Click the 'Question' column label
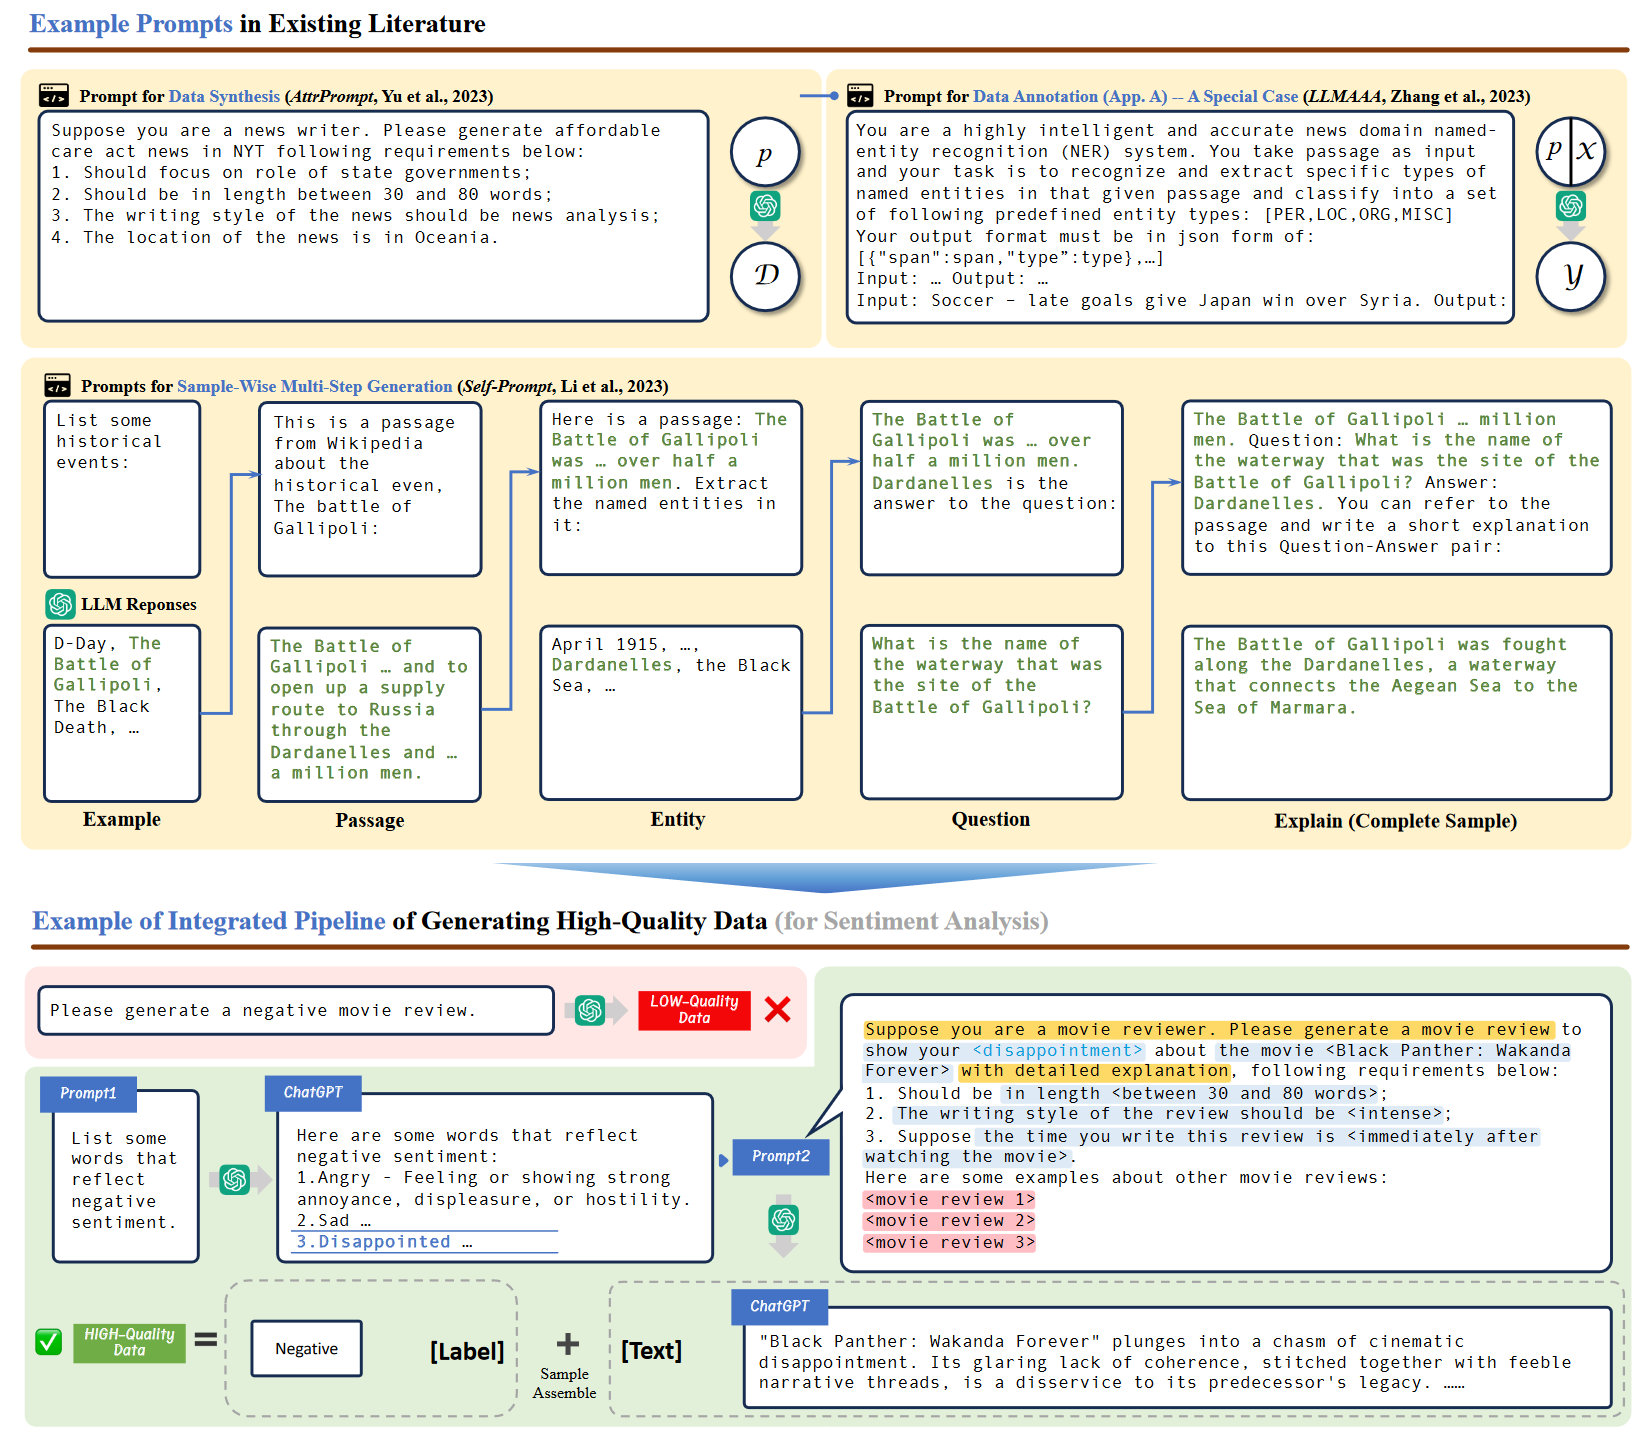Viewport: 1644px width, 1441px height. pos(991,819)
